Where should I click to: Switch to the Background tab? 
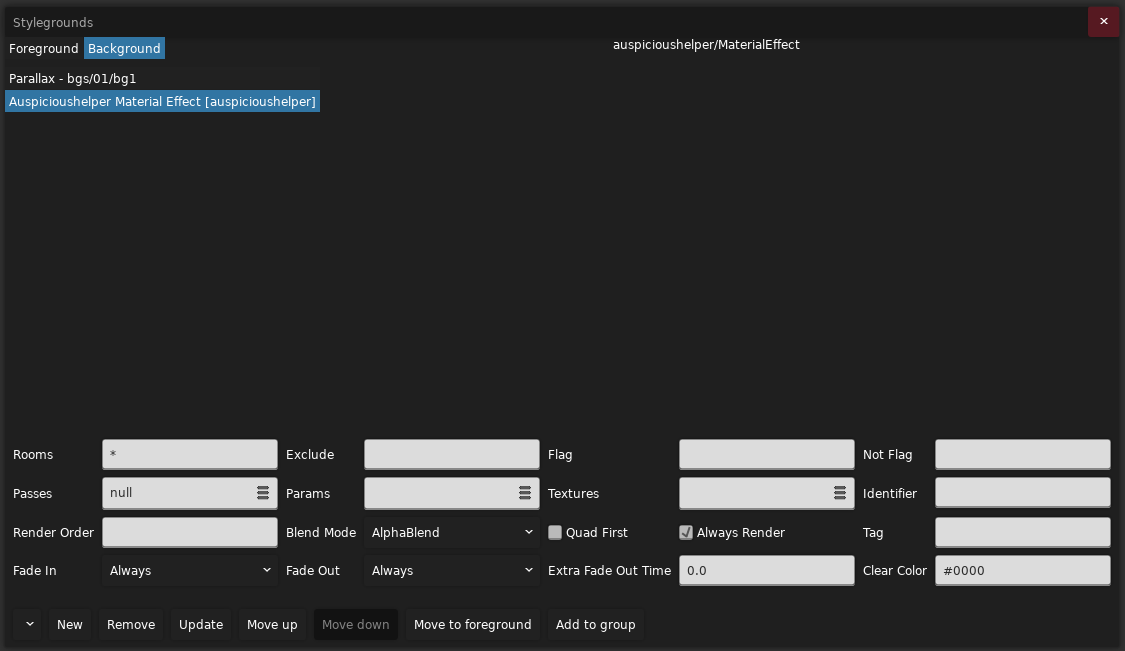coord(124,49)
